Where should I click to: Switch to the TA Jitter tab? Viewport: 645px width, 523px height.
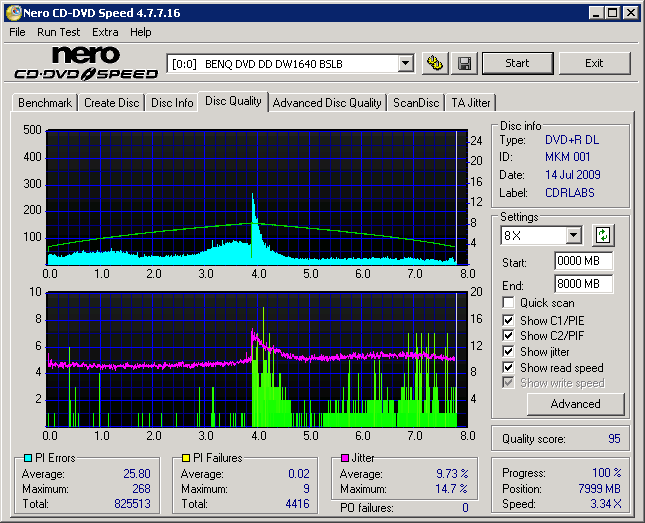[x=471, y=103]
